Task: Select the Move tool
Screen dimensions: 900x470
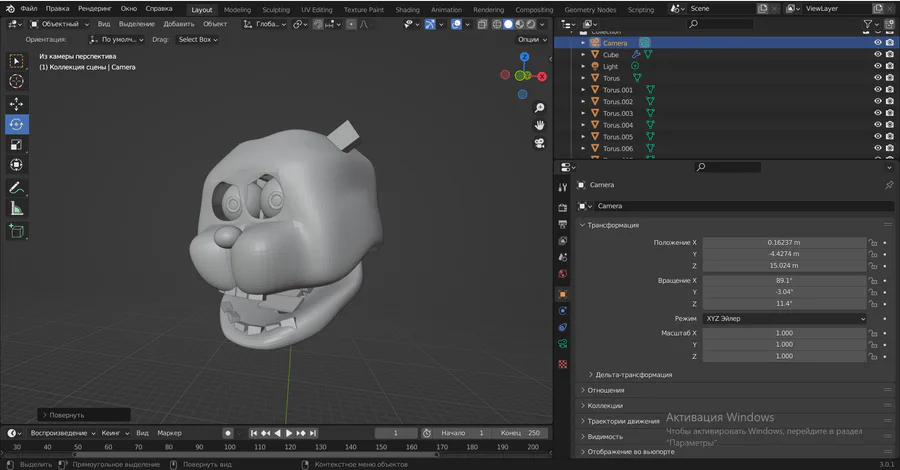Action: (x=17, y=104)
